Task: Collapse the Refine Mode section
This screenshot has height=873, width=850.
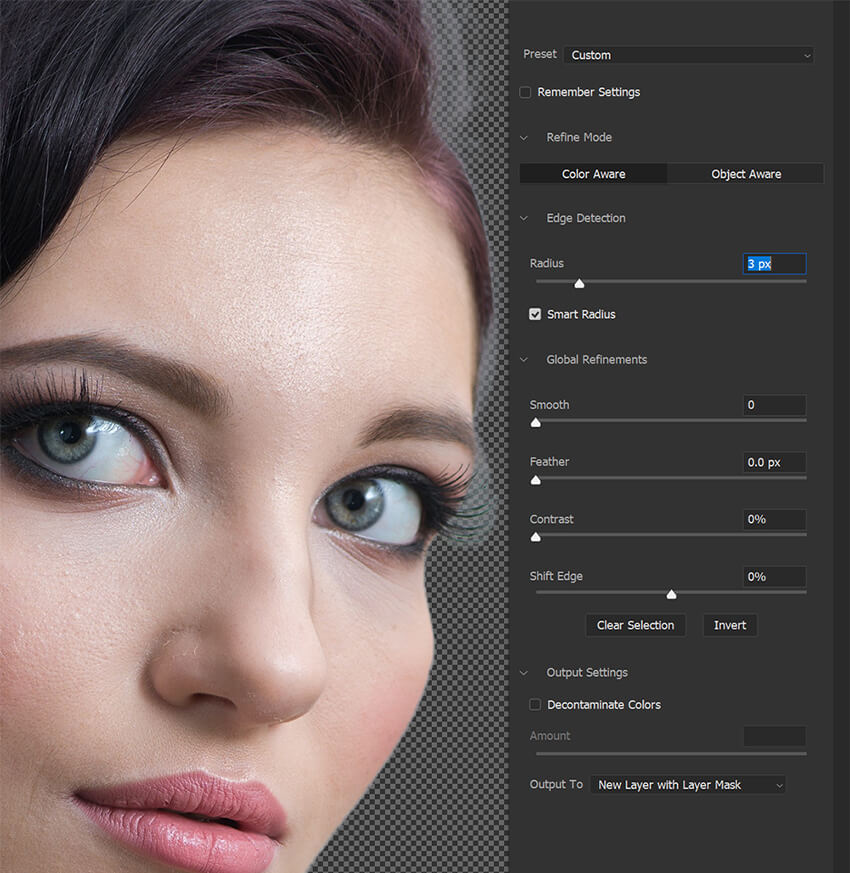Action: tap(524, 137)
